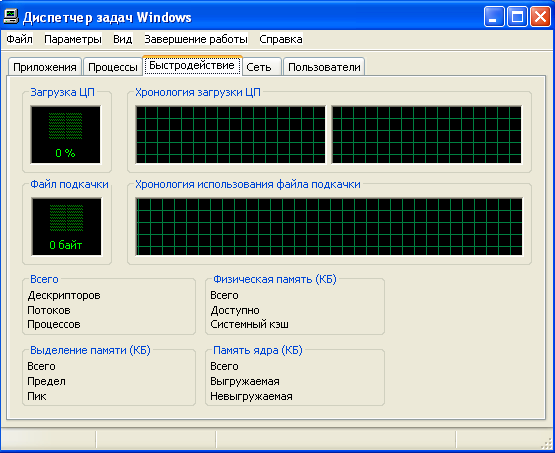
Task: Select the Быстродействие tab
Action: (192, 65)
